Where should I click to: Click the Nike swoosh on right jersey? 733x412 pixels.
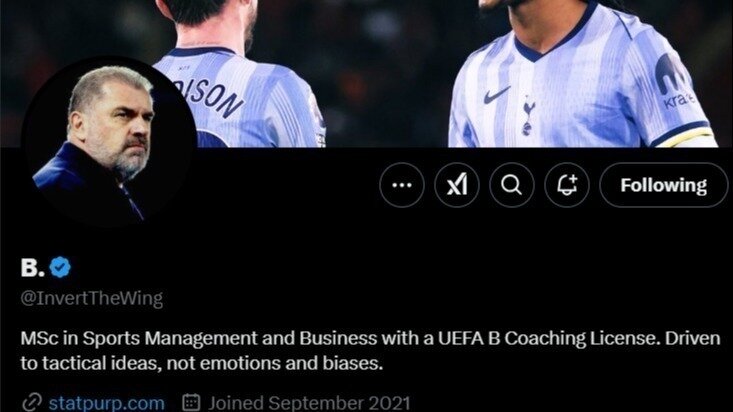(496, 95)
